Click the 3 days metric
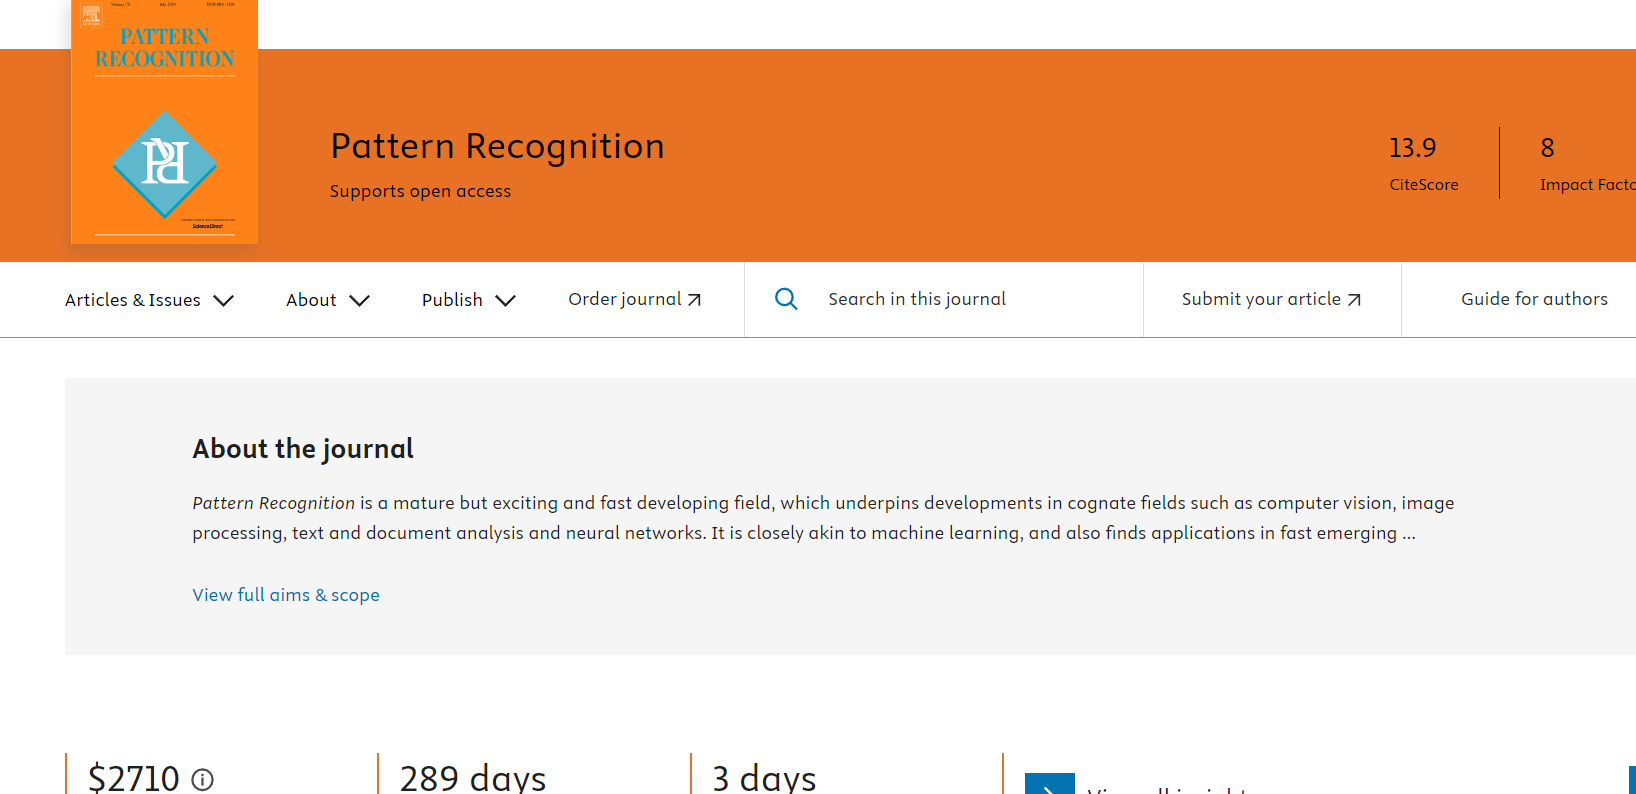Screen dimensions: 1636x794 tap(764, 778)
